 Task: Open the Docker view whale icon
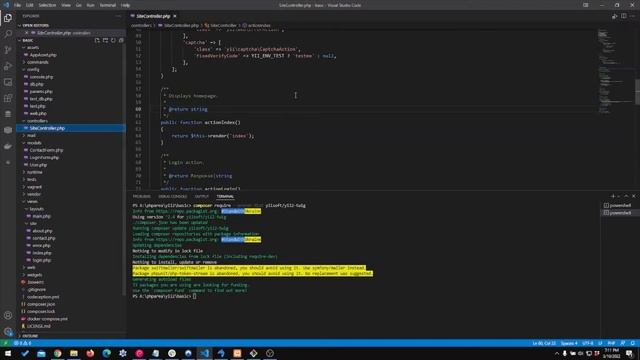pyautogui.click(x=8, y=146)
